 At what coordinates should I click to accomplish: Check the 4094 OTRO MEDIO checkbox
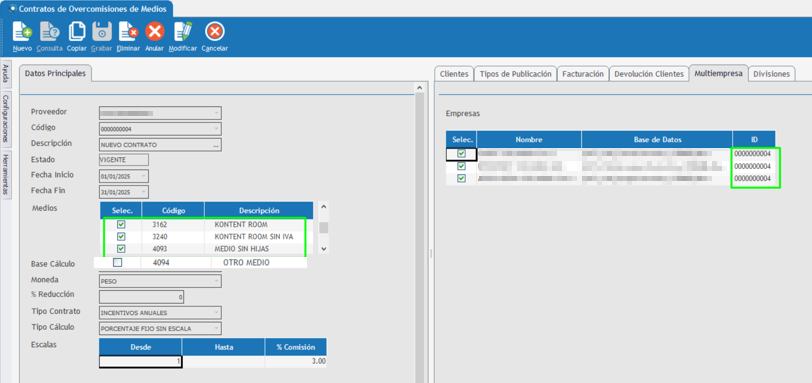coord(118,262)
